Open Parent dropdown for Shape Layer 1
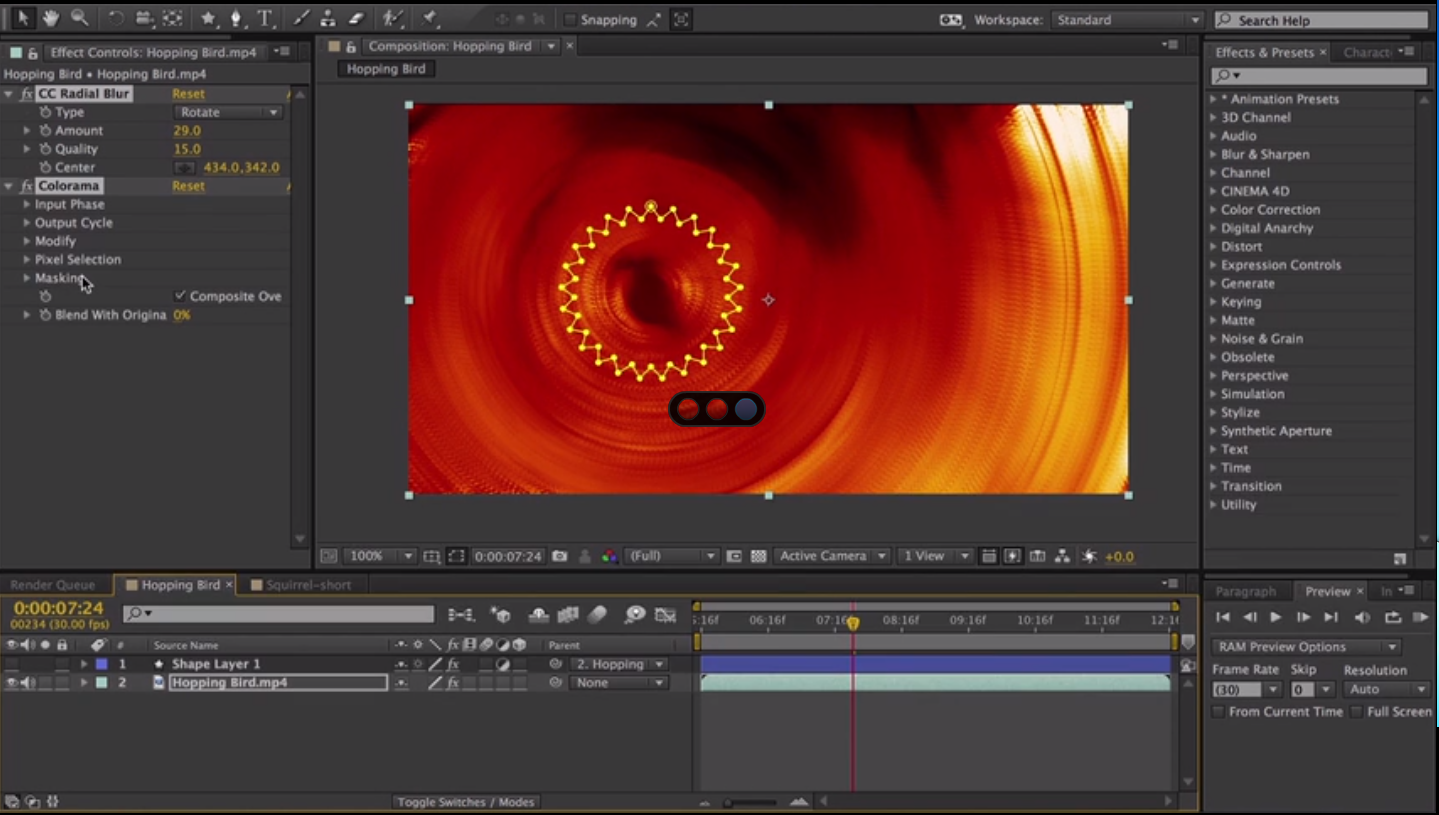The width and height of the screenshot is (1439, 815). pos(618,664)
